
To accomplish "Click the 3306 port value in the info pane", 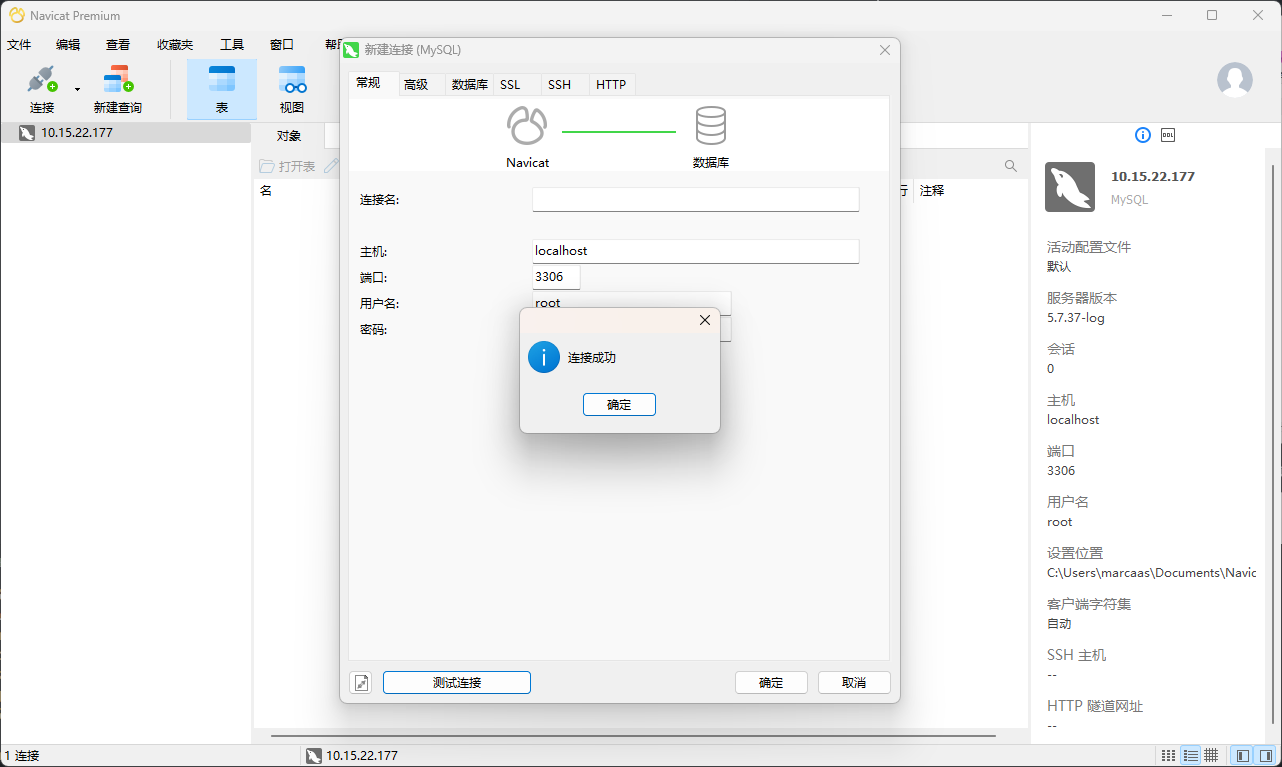I will click(x=1061, y=471).
